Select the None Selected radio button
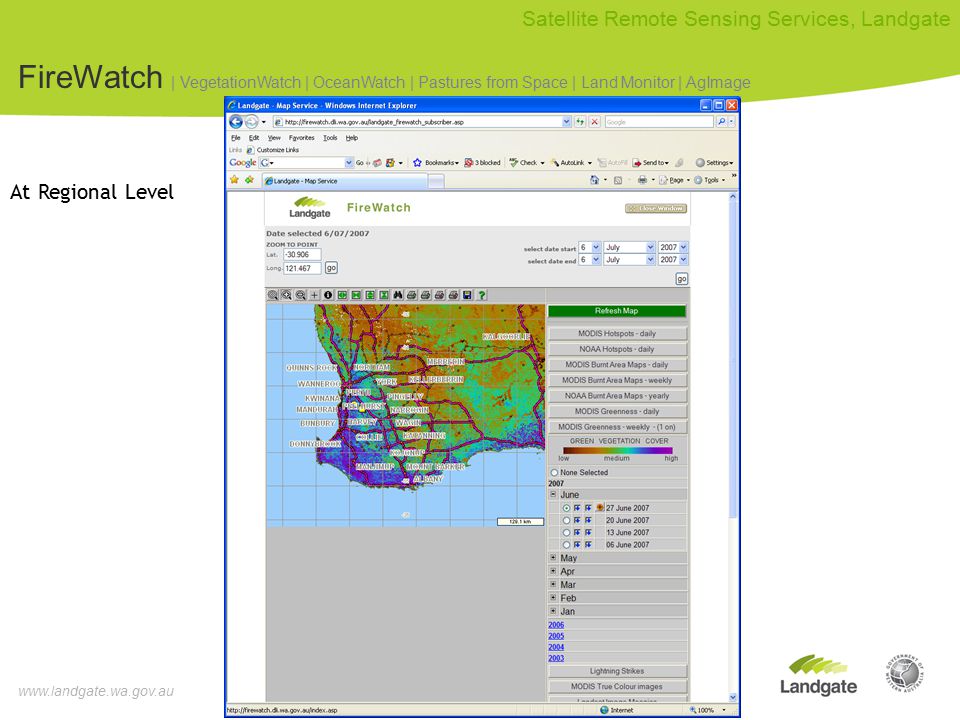 554,473
